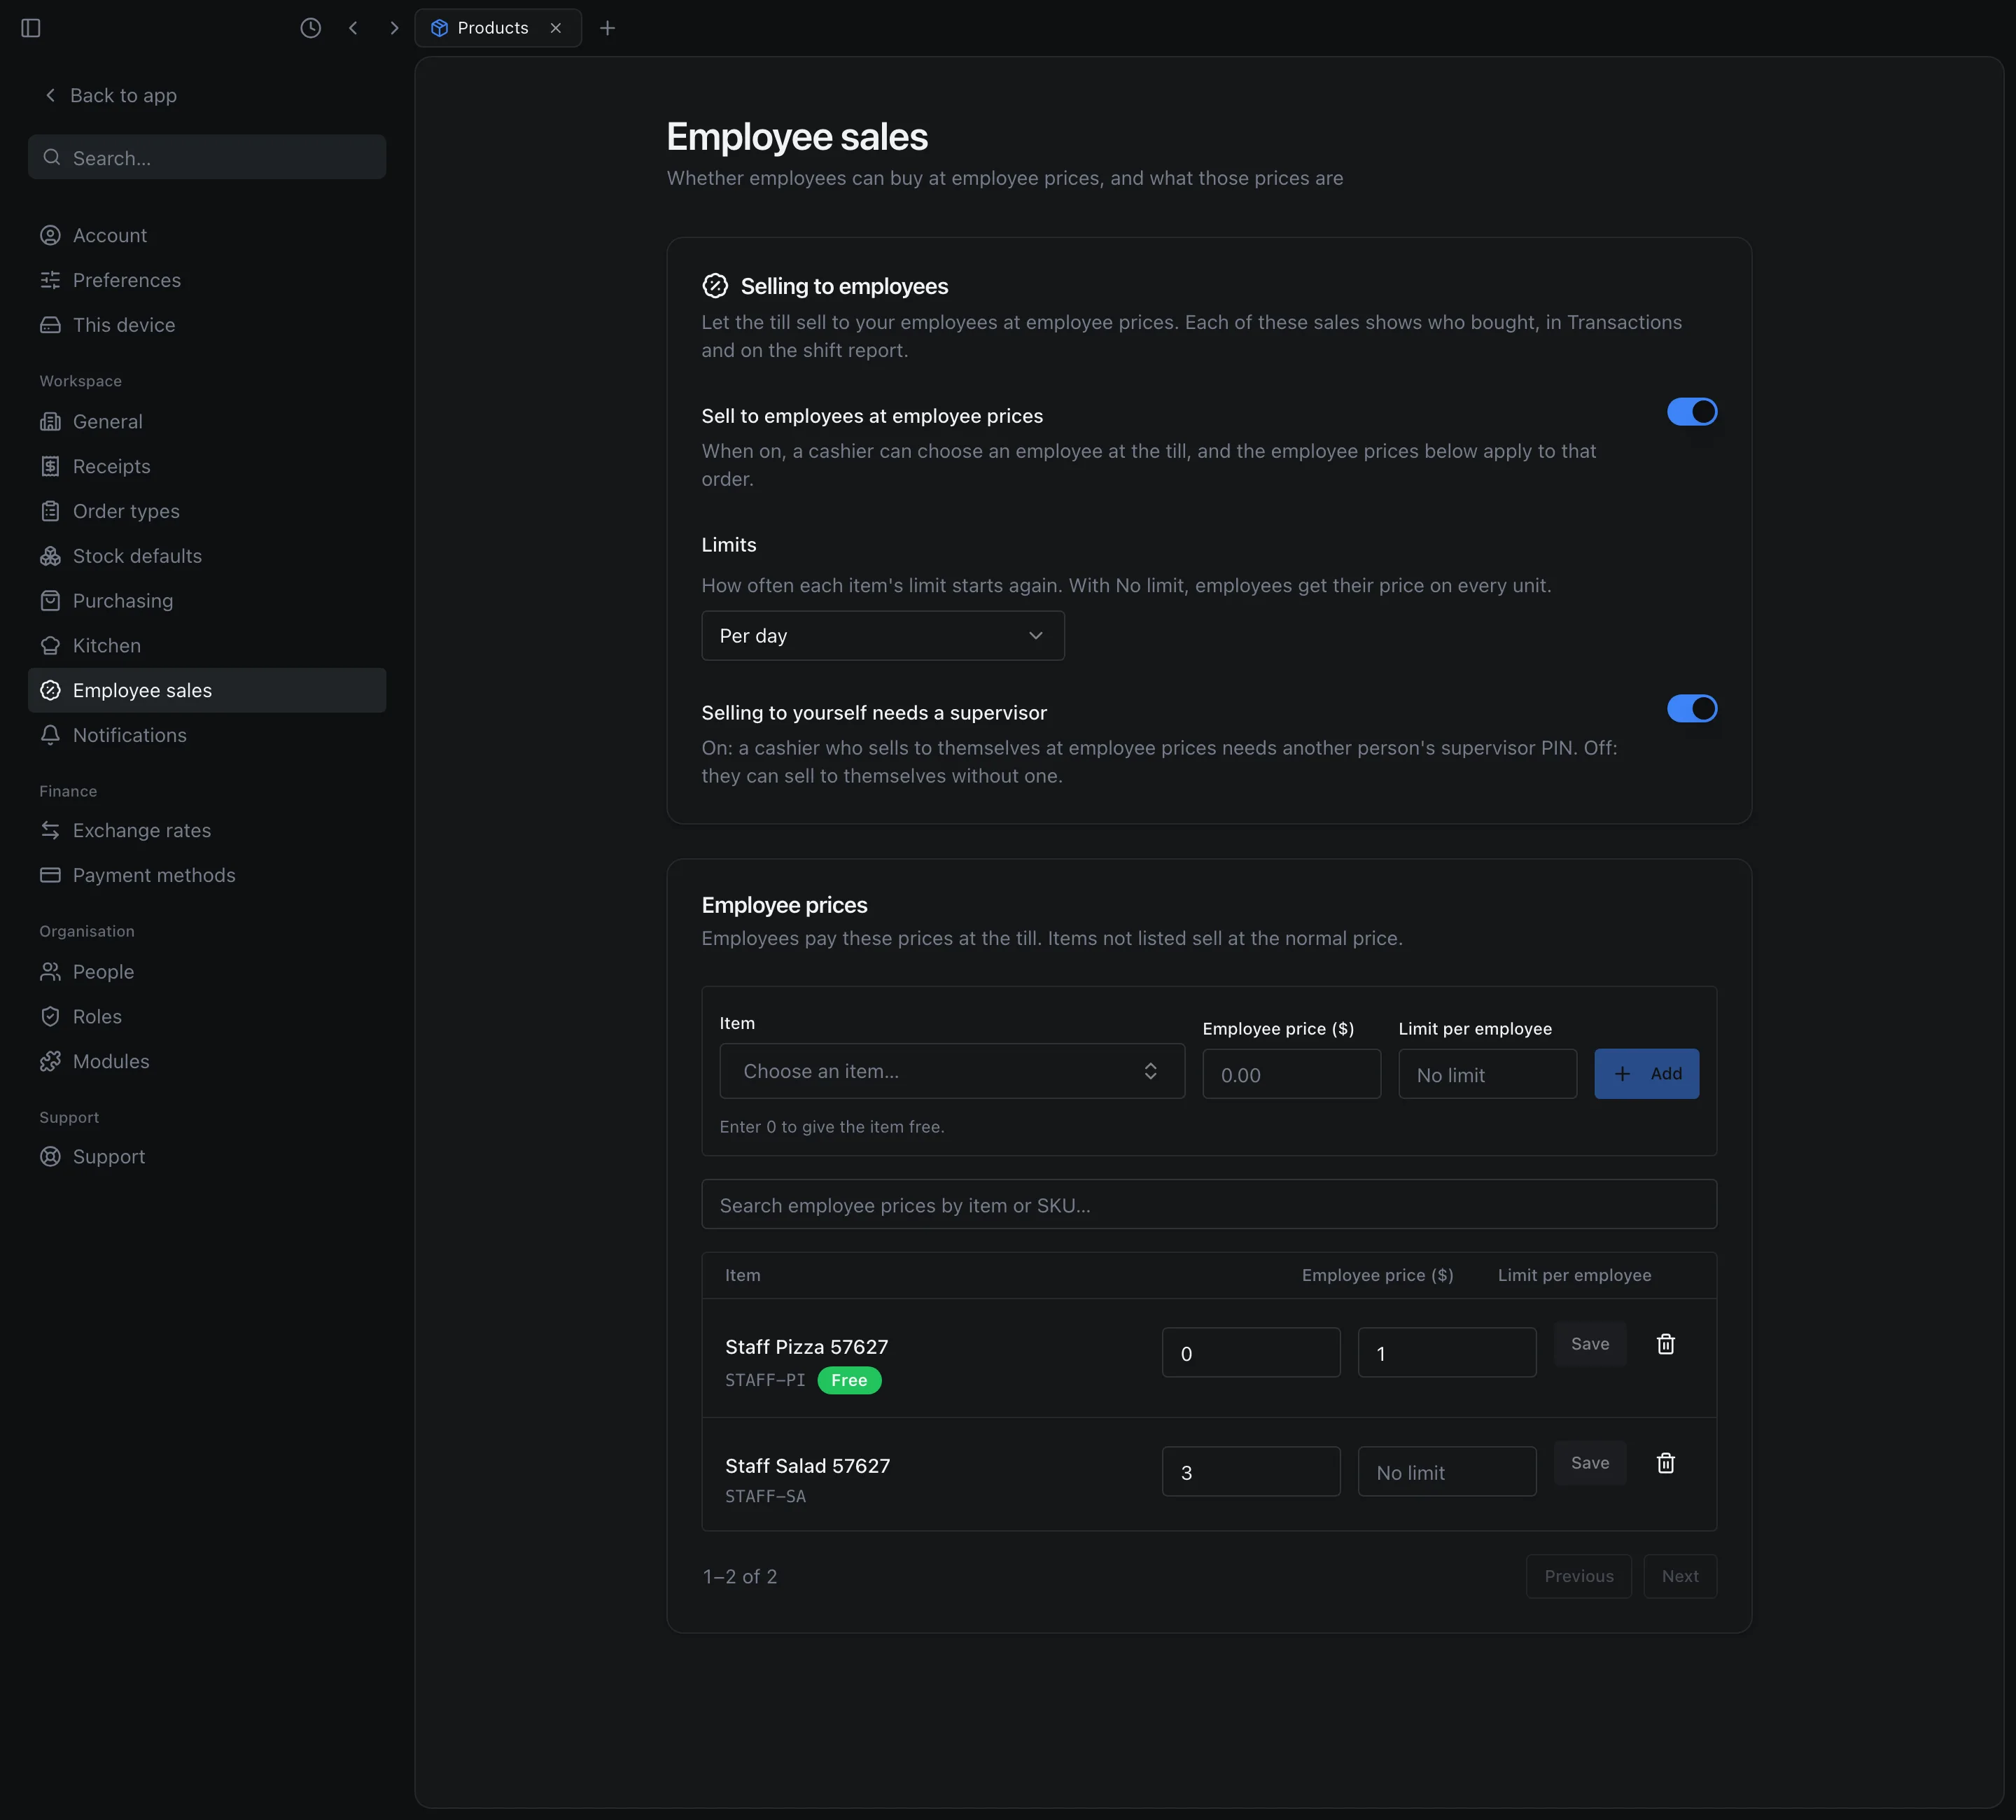Viewport: 2016px width, 1820px height.
Task: Open the Choose an item combo box
Action: pyautogui.click(x=952, y=1071)
